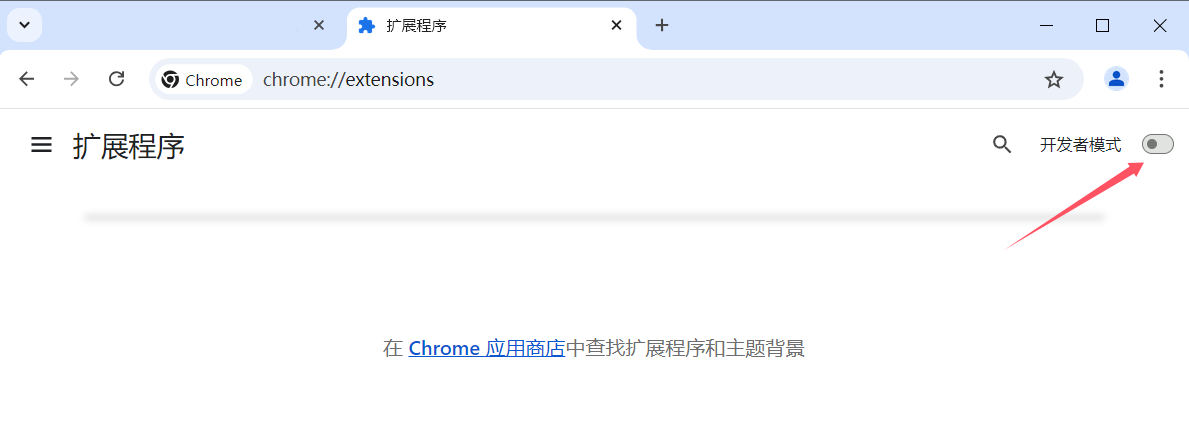Open the Chrome 应用商店 link
Screen dimensions: 1189x422
click(486, 349)
